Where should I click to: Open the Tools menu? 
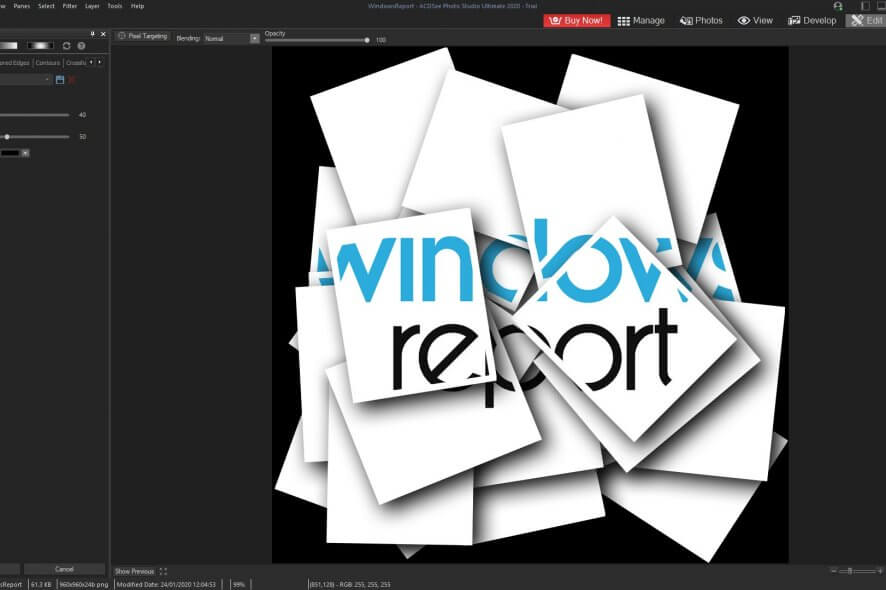click(115, 6)
